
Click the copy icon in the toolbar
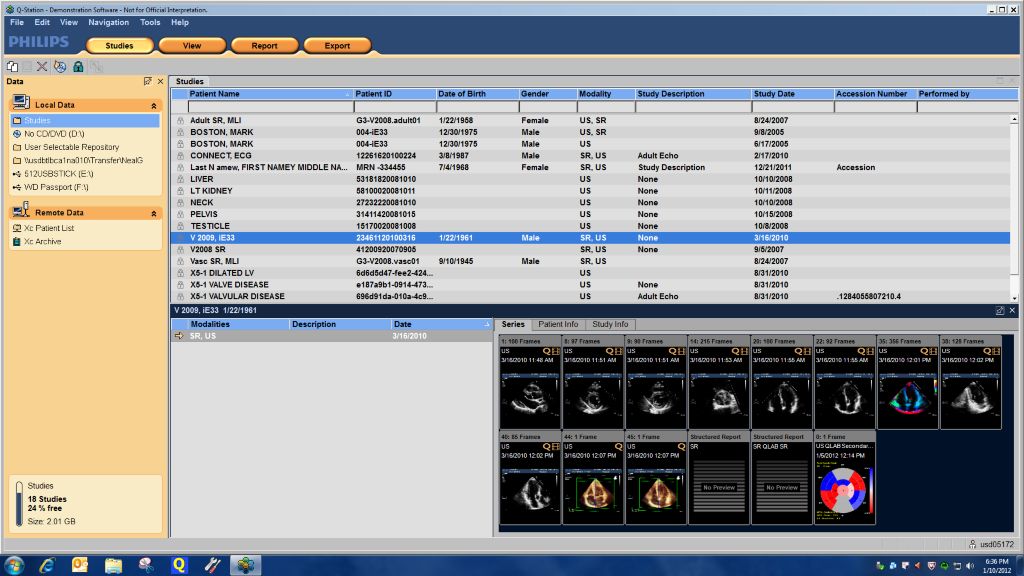pos(12,67)
